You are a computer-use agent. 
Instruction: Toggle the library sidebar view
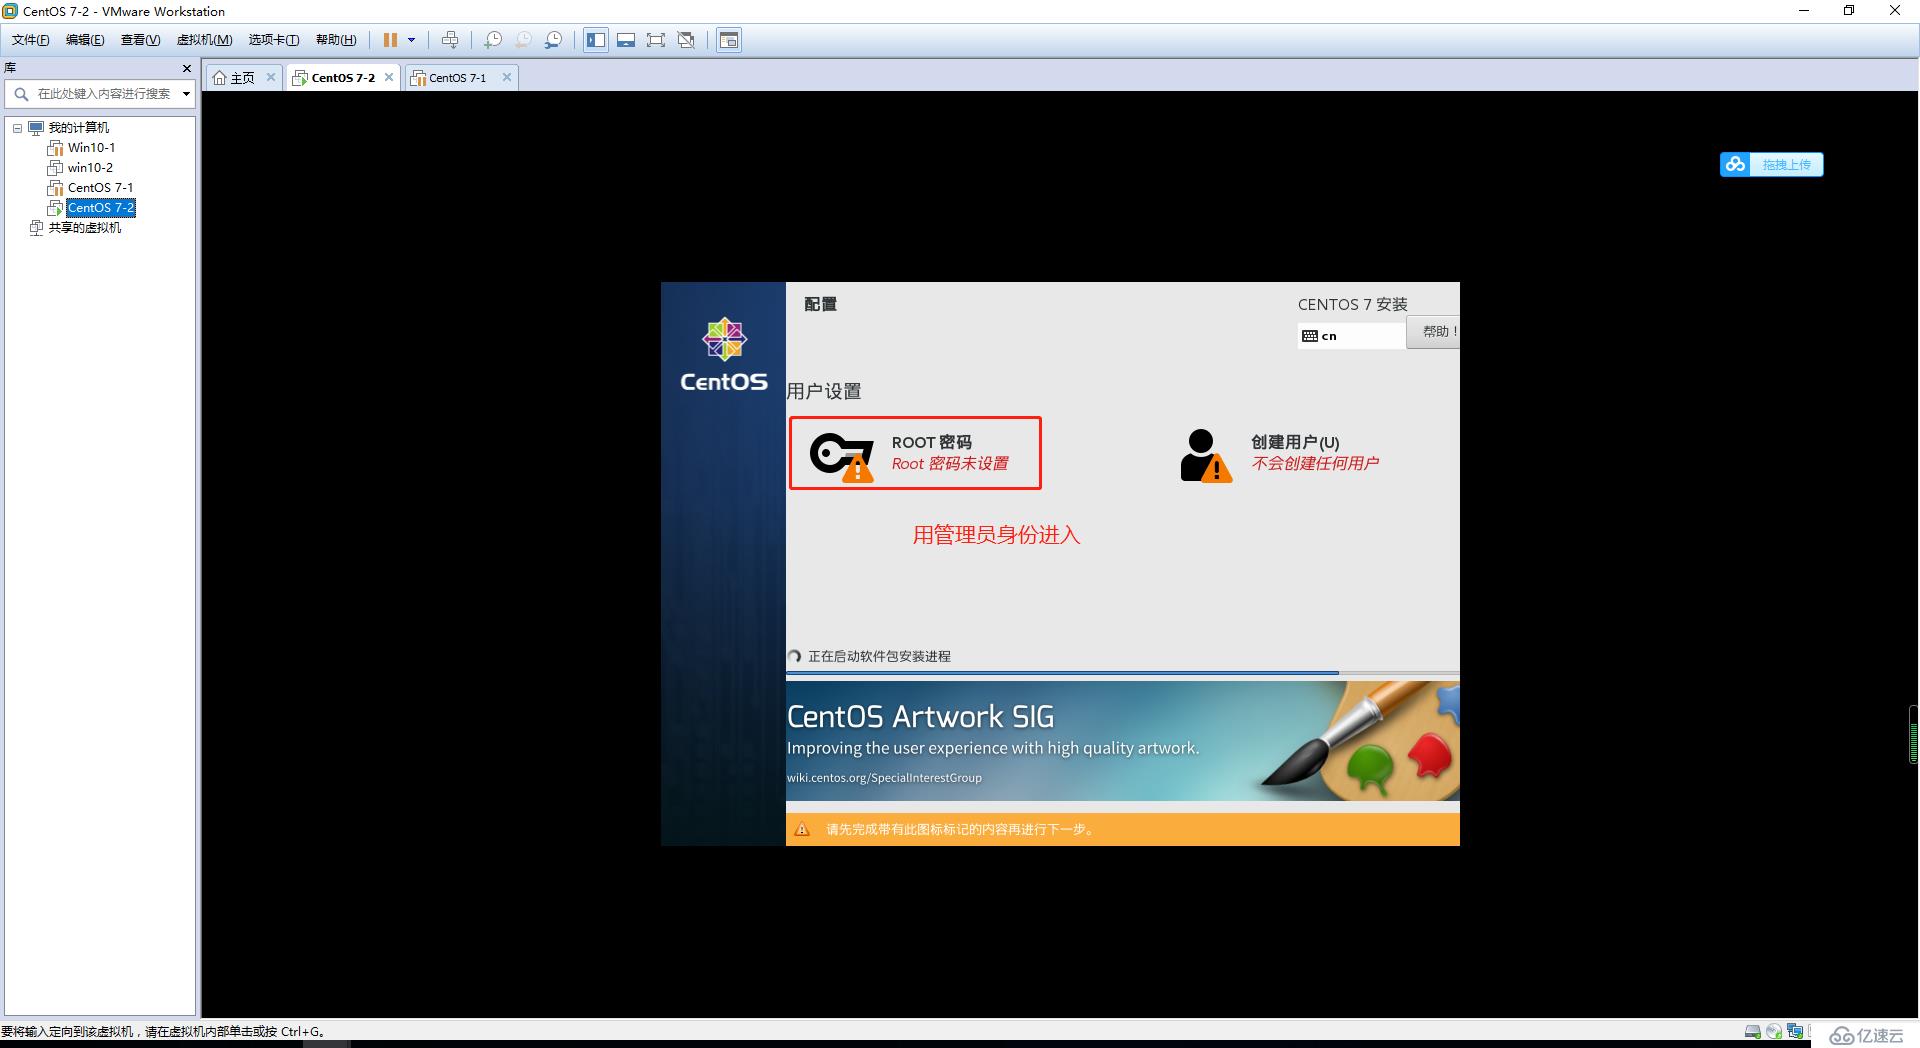tap(596, 40)
